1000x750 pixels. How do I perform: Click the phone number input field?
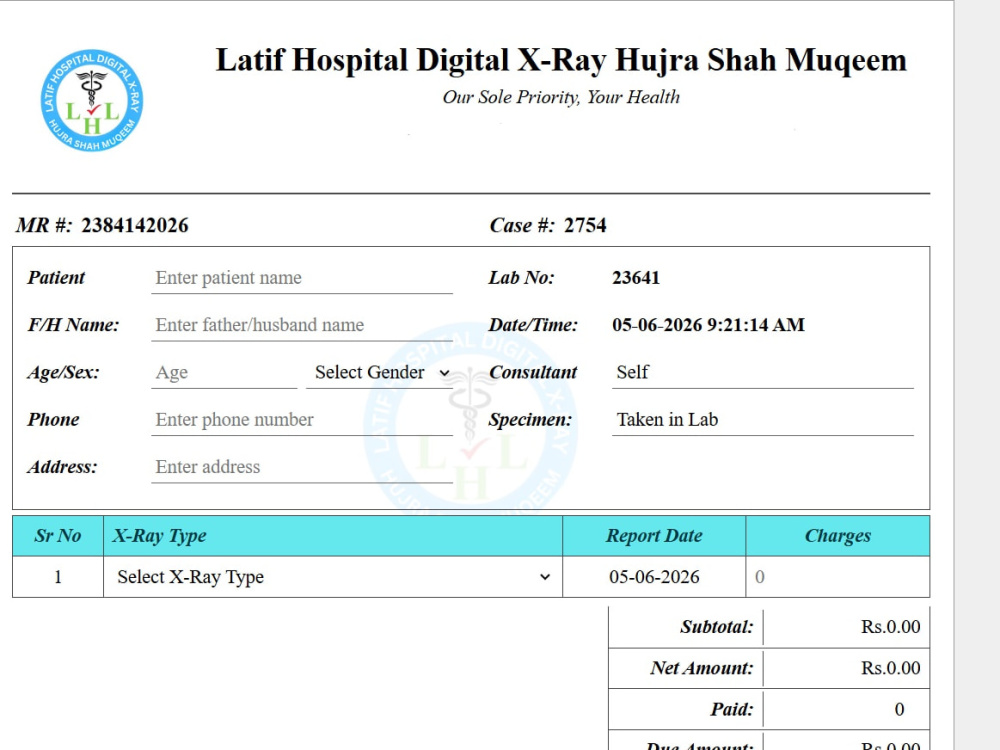(302, 420)
